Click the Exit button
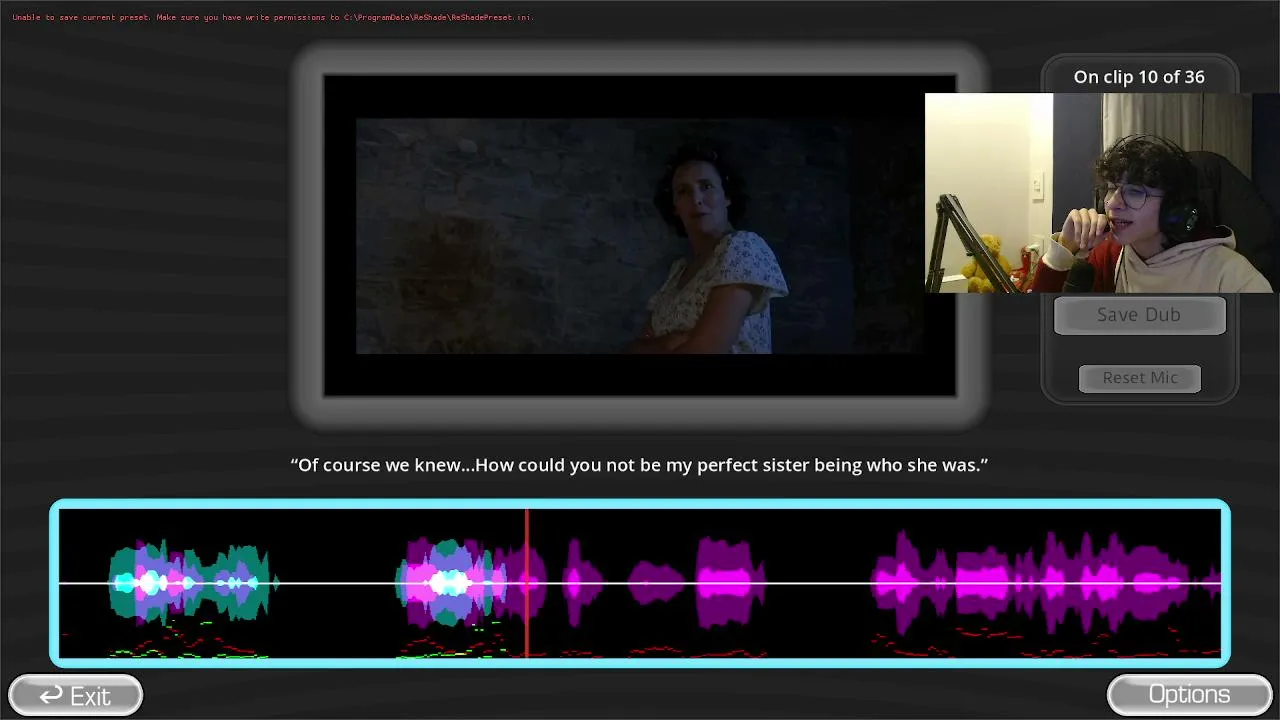Image resolution: width=1280 pixels, height=720 pixels. pos(75,695)
